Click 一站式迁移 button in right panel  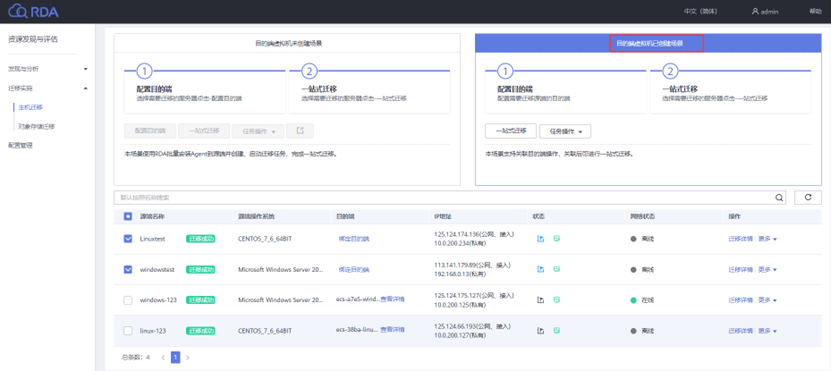[511, 131]
